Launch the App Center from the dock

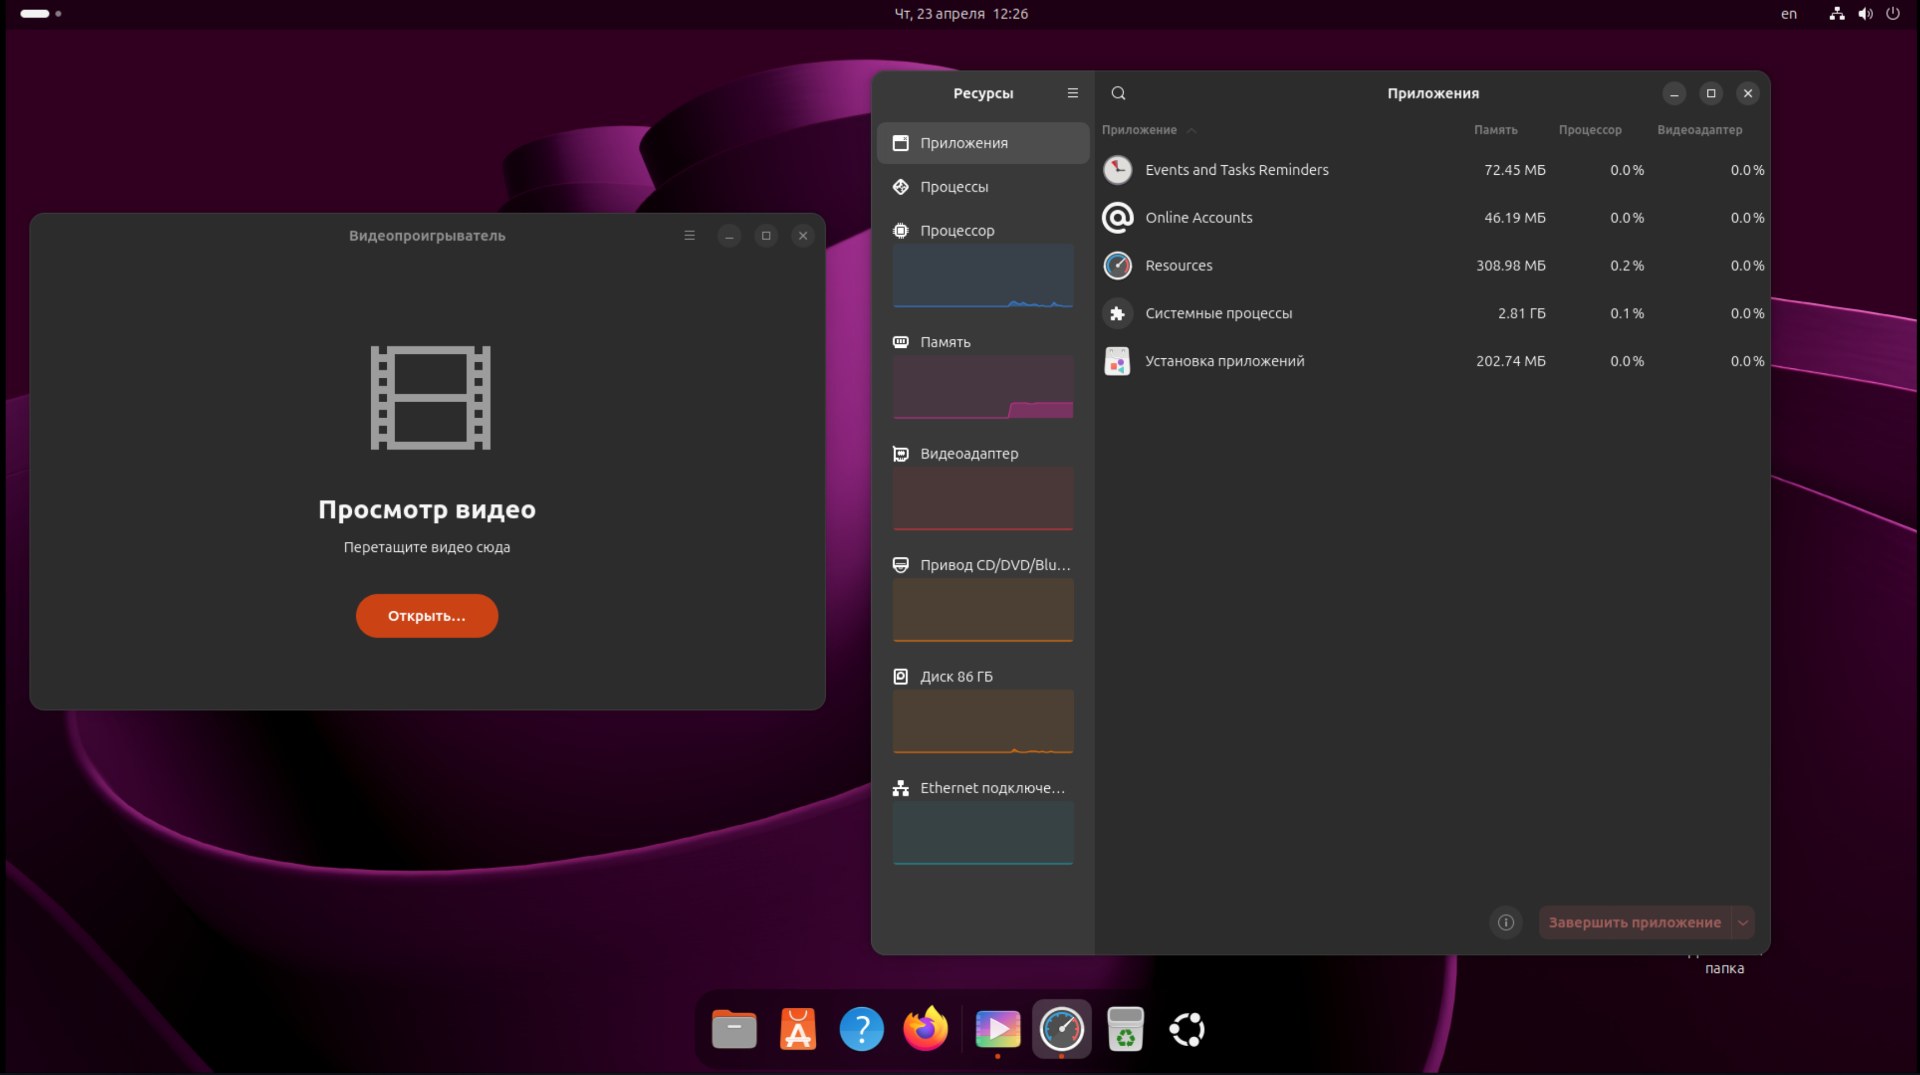(x=797, y=1029)
